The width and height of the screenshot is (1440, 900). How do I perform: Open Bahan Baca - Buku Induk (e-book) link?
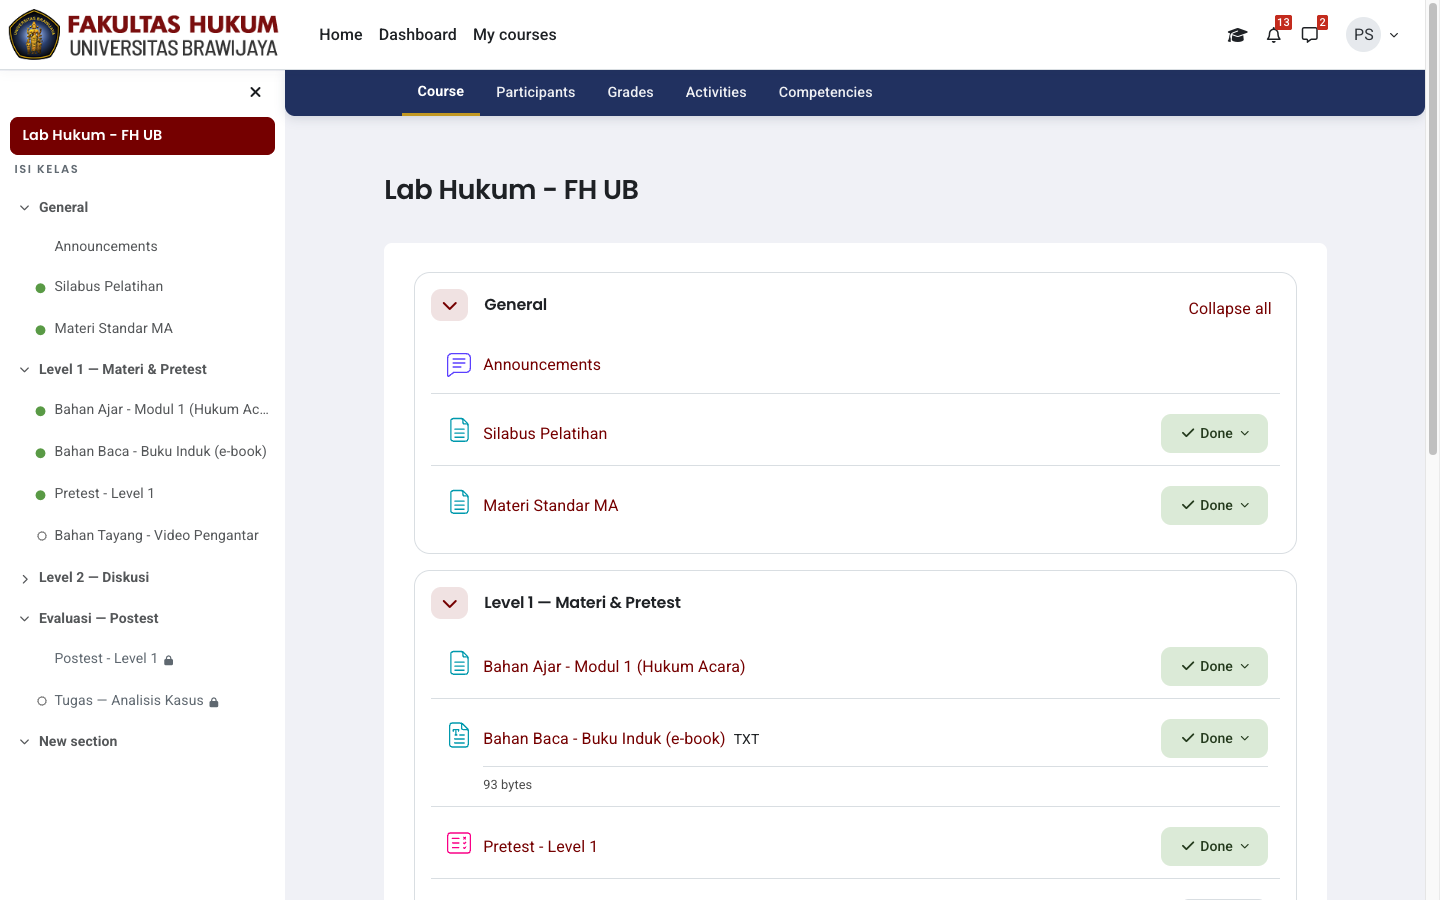point(604,738)
